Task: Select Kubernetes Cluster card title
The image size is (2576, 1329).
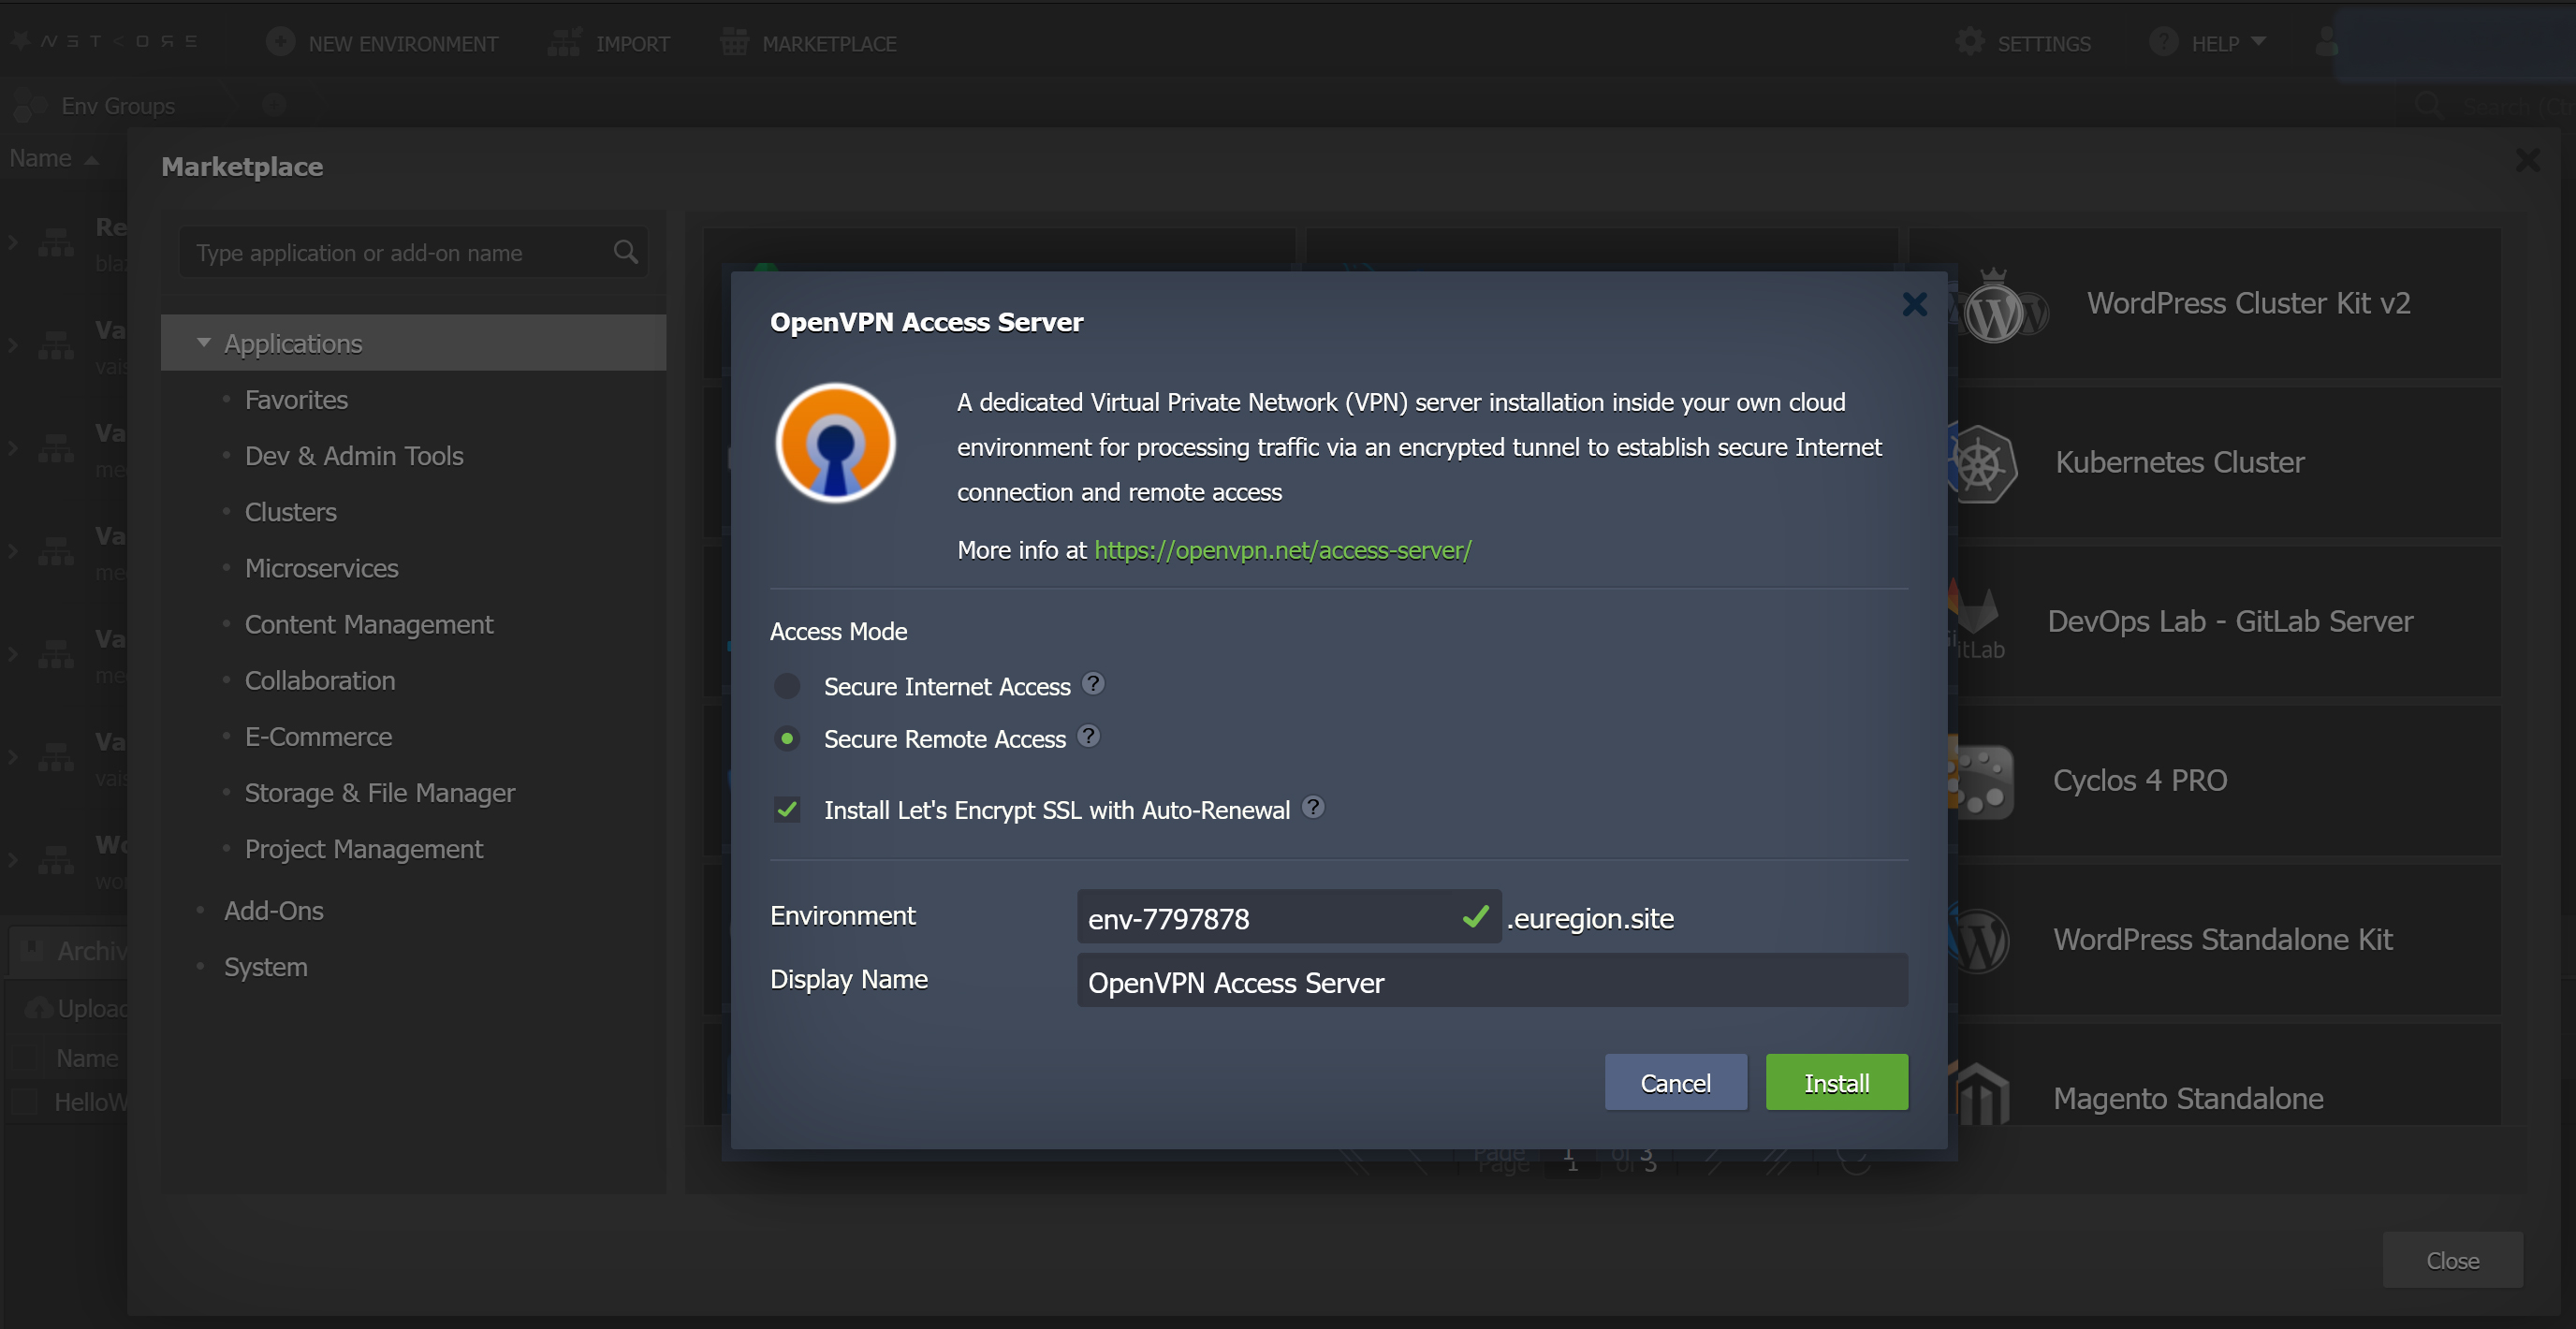Action: click(x=2180, y=462)
